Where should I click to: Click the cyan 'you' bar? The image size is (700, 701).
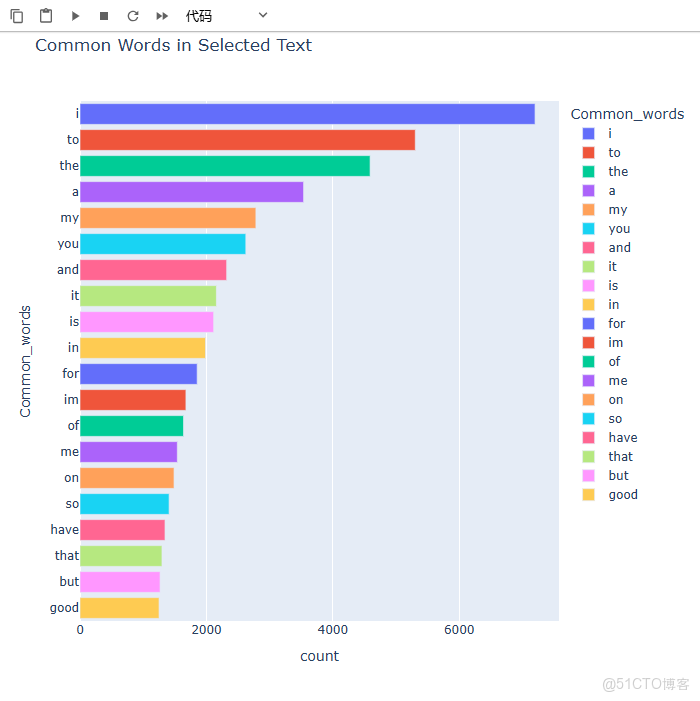click(x=162, y=244)
